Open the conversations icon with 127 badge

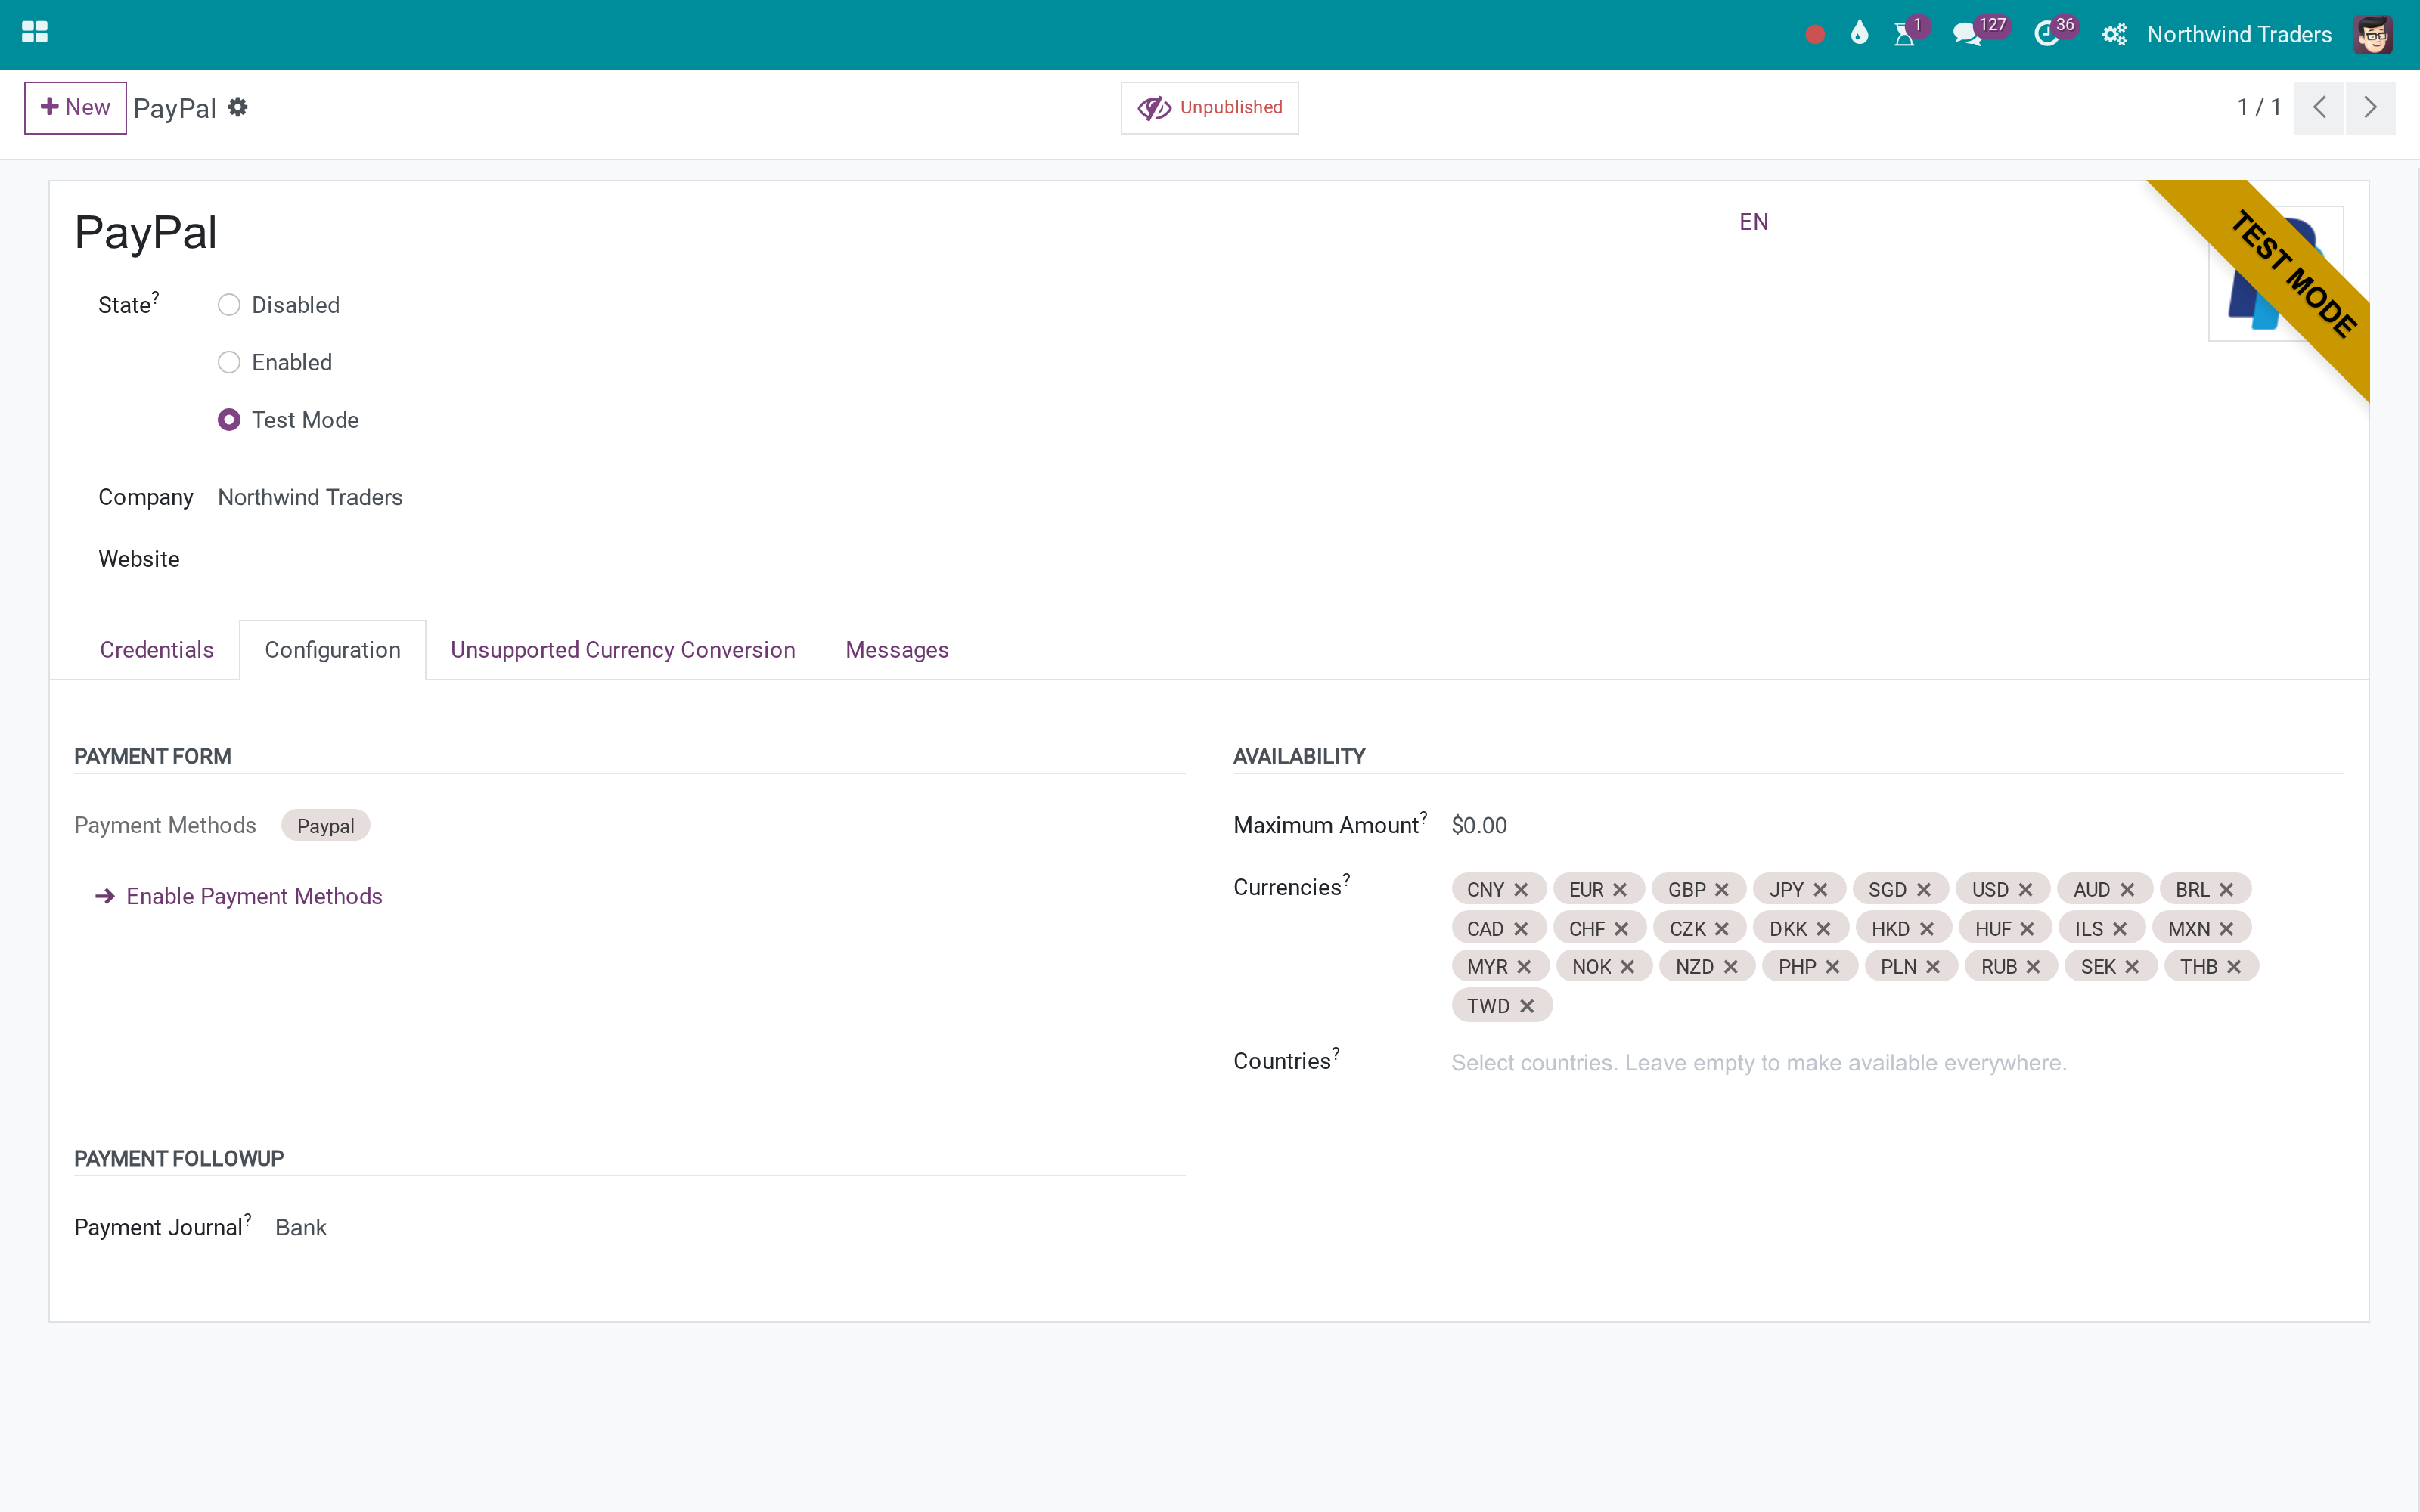pyautogui.click(x=1967, y=34)
